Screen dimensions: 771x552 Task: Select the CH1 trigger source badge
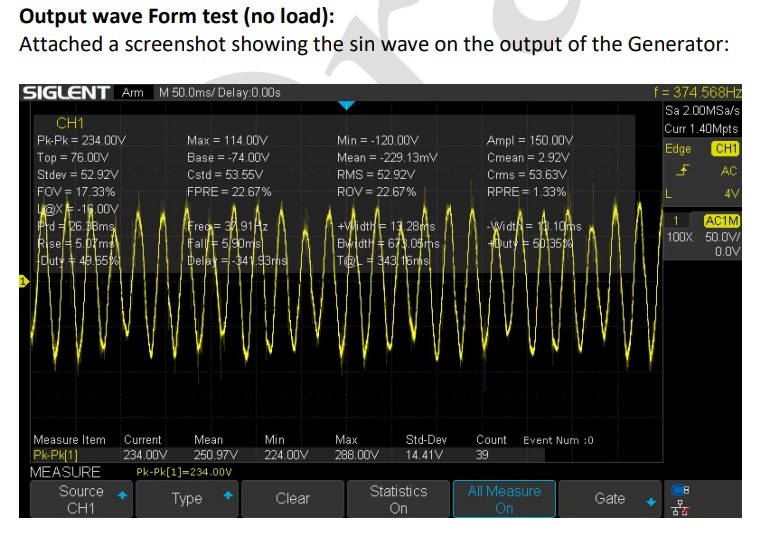725,149
